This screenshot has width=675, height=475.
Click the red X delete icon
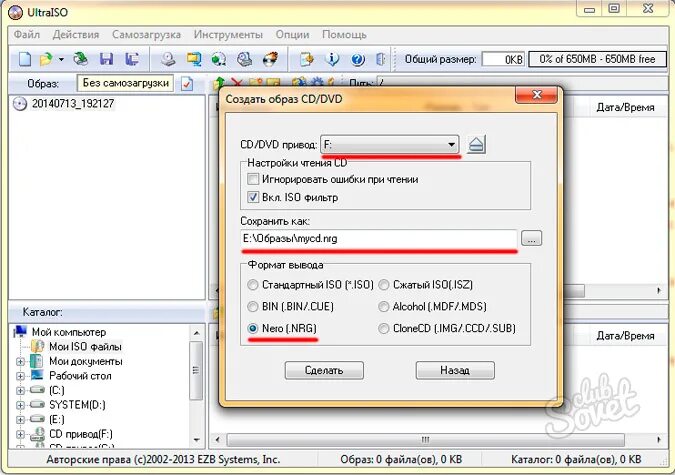pyautogui.click(x=236, y=83)
